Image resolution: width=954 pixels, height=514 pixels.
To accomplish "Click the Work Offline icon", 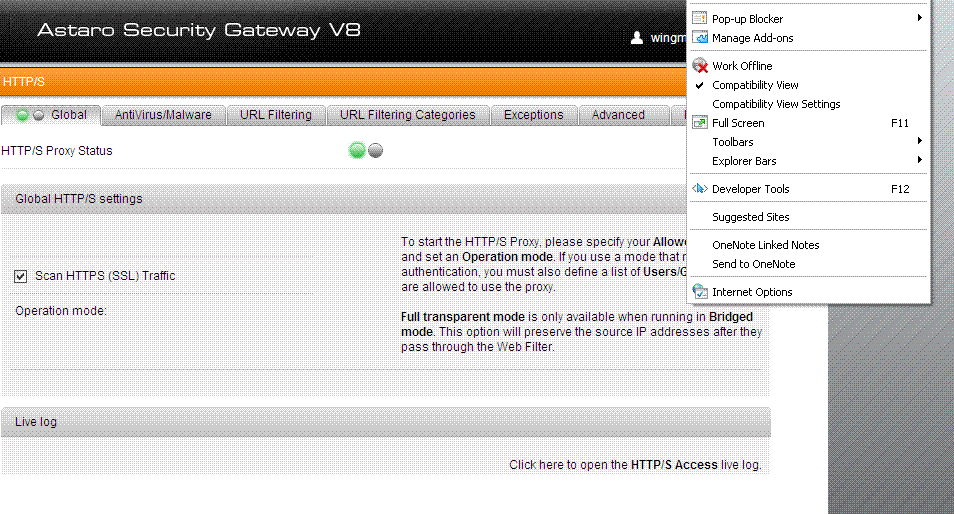I will 700,65.
